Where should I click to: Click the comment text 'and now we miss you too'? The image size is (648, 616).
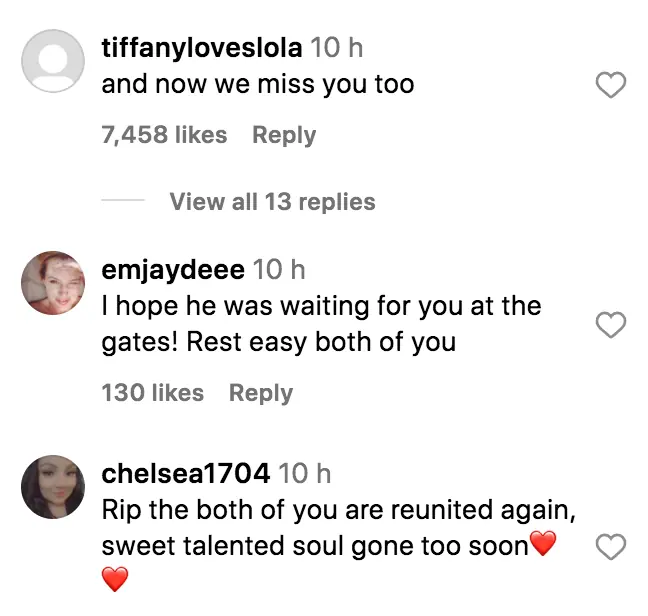click(x=258, y=85)
